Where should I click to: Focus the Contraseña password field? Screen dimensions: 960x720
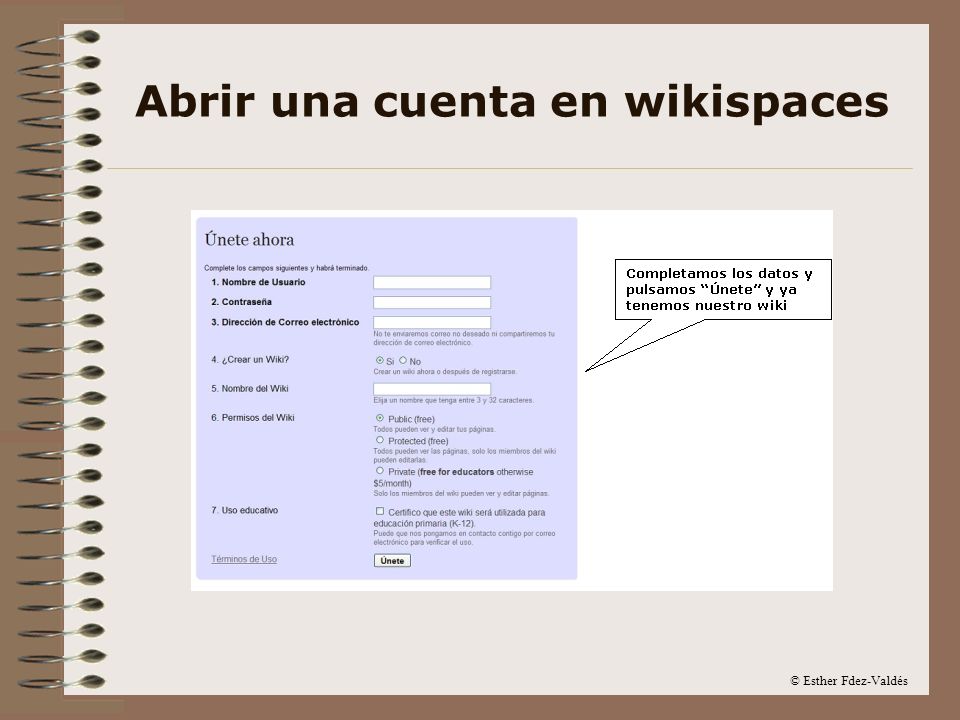[432, 302]
